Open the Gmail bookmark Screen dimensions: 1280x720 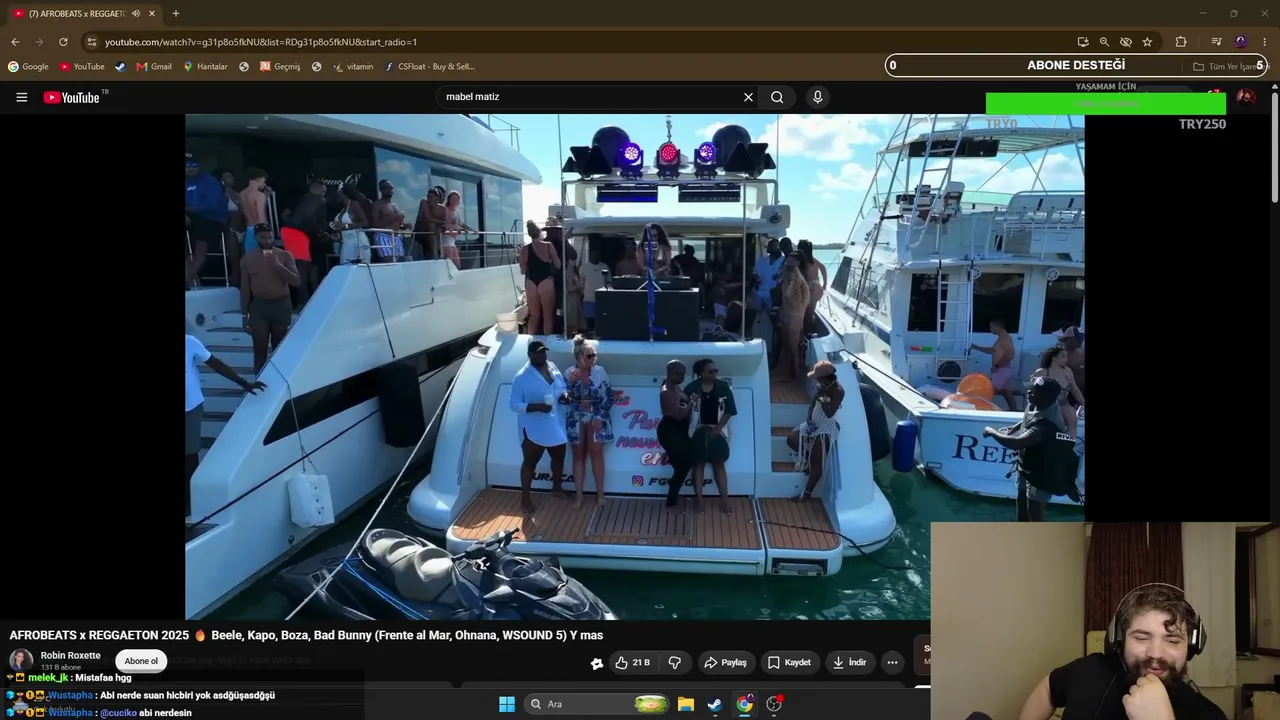pos(154,67)
